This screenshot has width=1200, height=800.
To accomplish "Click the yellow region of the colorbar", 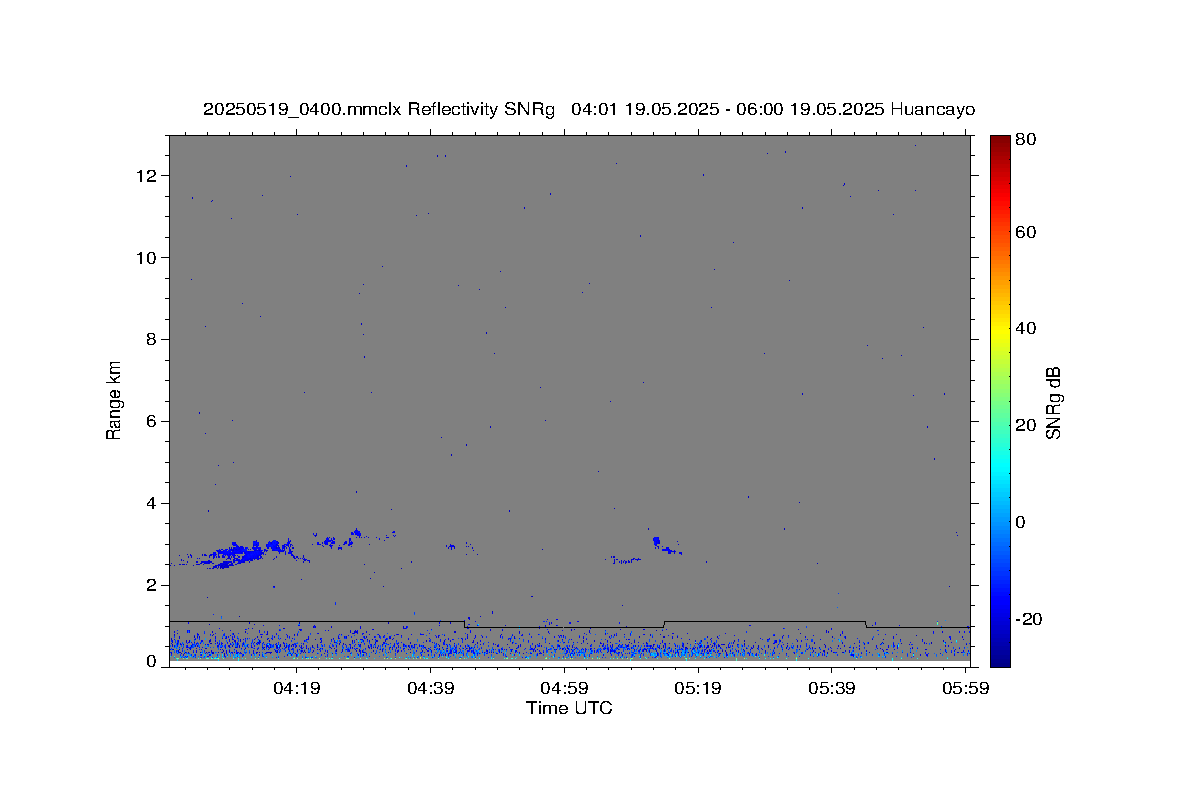I will tap(1000, 328).
